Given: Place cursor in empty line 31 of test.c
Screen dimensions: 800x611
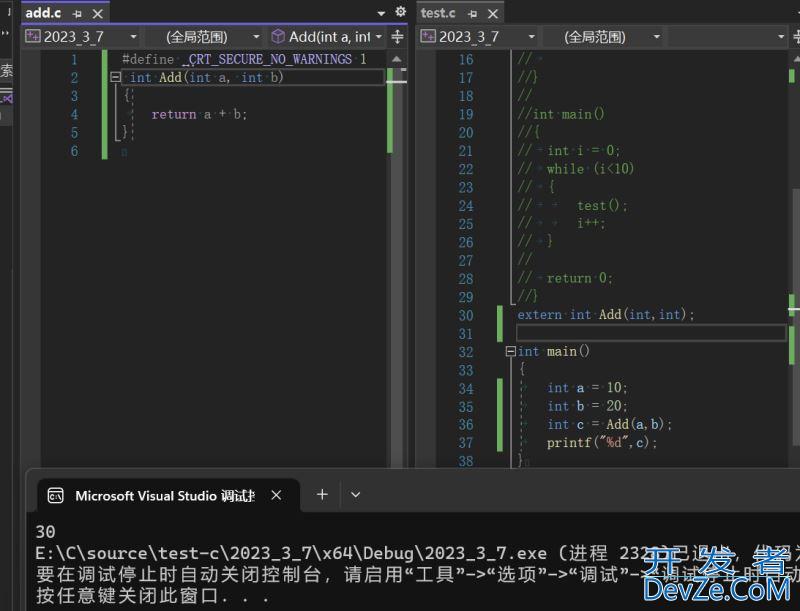Looking at the screenshot, I should [651, 333].
